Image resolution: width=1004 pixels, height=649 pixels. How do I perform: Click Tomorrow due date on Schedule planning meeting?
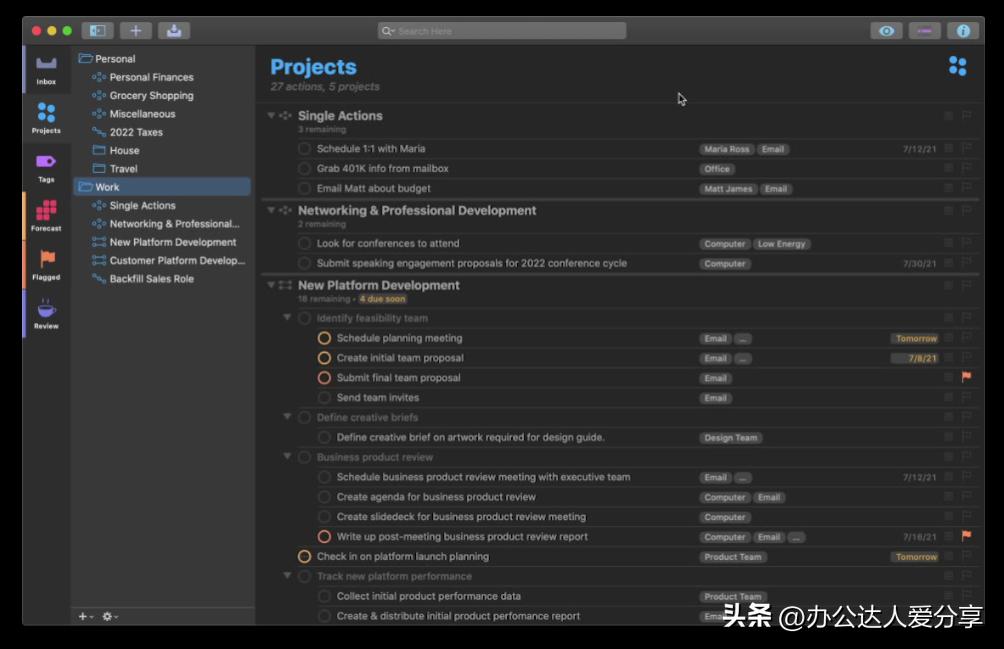pyautogui.click(x=916, y=338)
